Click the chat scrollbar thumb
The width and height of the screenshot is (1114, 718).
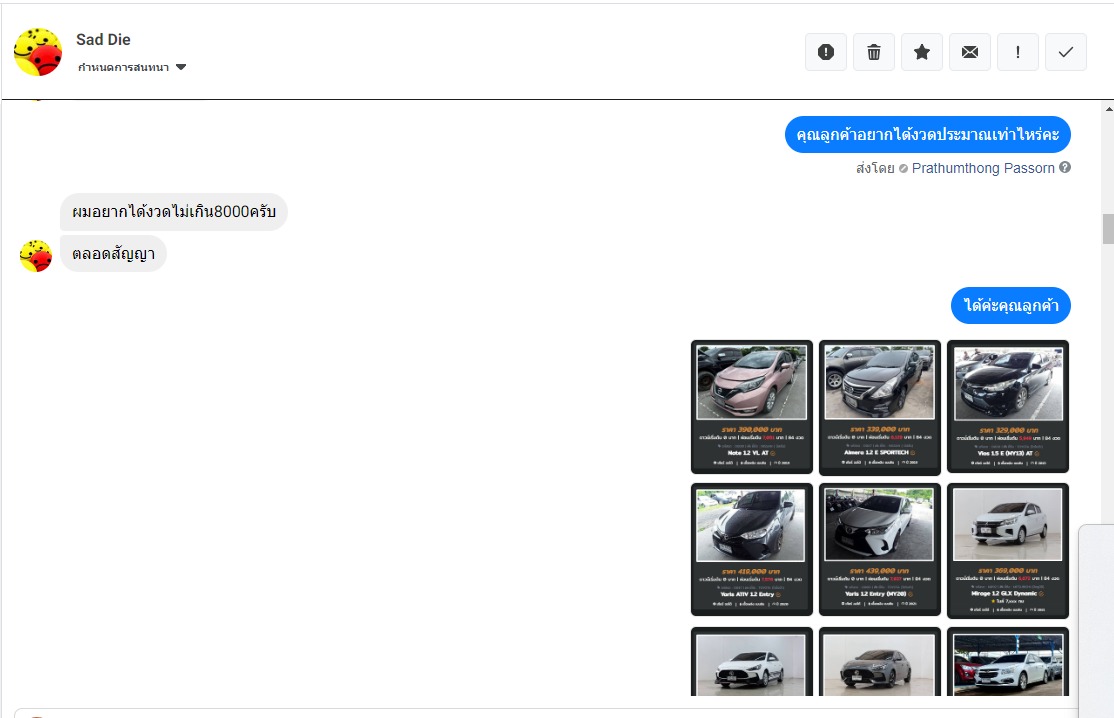point(1108,229)
